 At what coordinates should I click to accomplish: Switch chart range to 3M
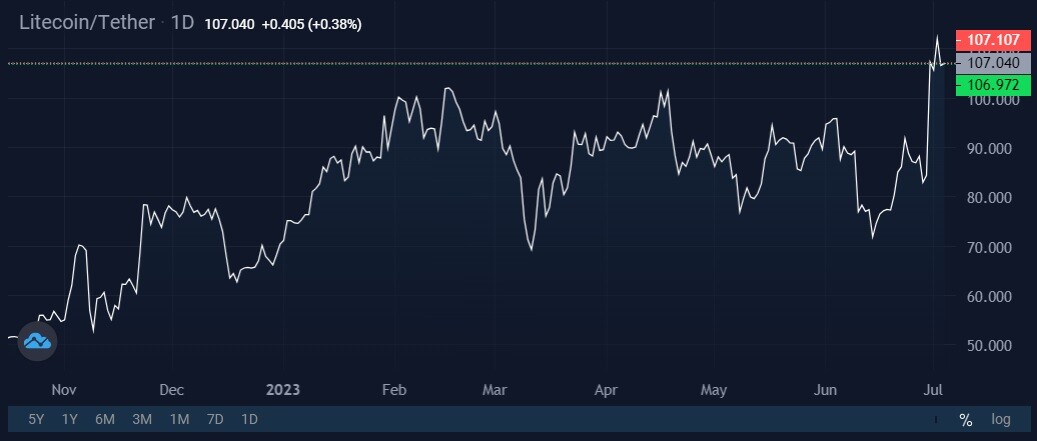[x=142, y=419]
